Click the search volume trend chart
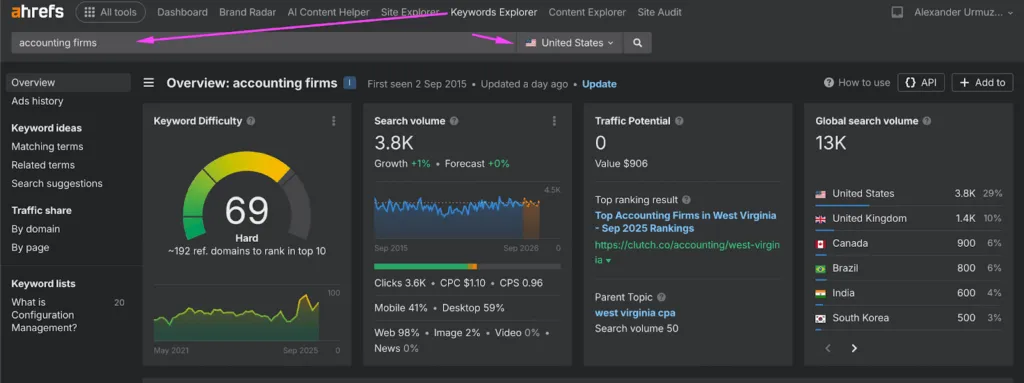 pyautogui.click(x=457, y=216)
